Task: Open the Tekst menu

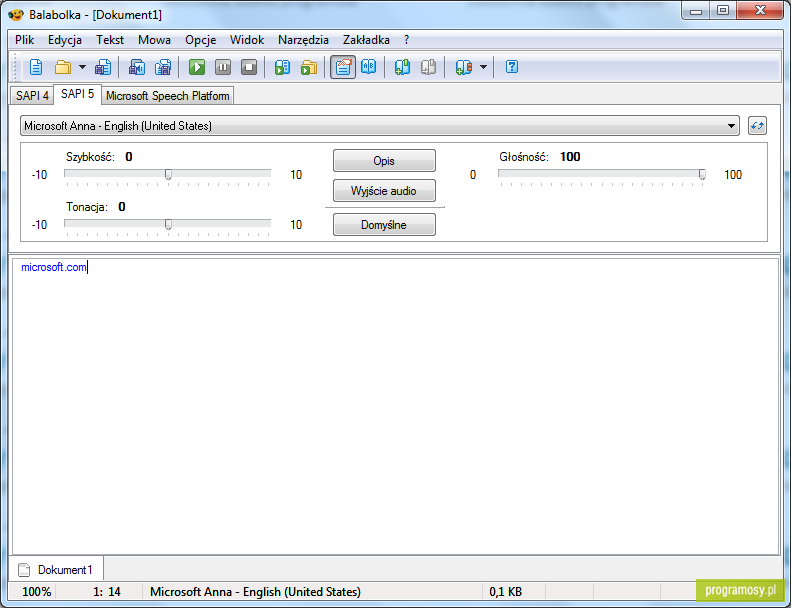Action: coord(110,40)
